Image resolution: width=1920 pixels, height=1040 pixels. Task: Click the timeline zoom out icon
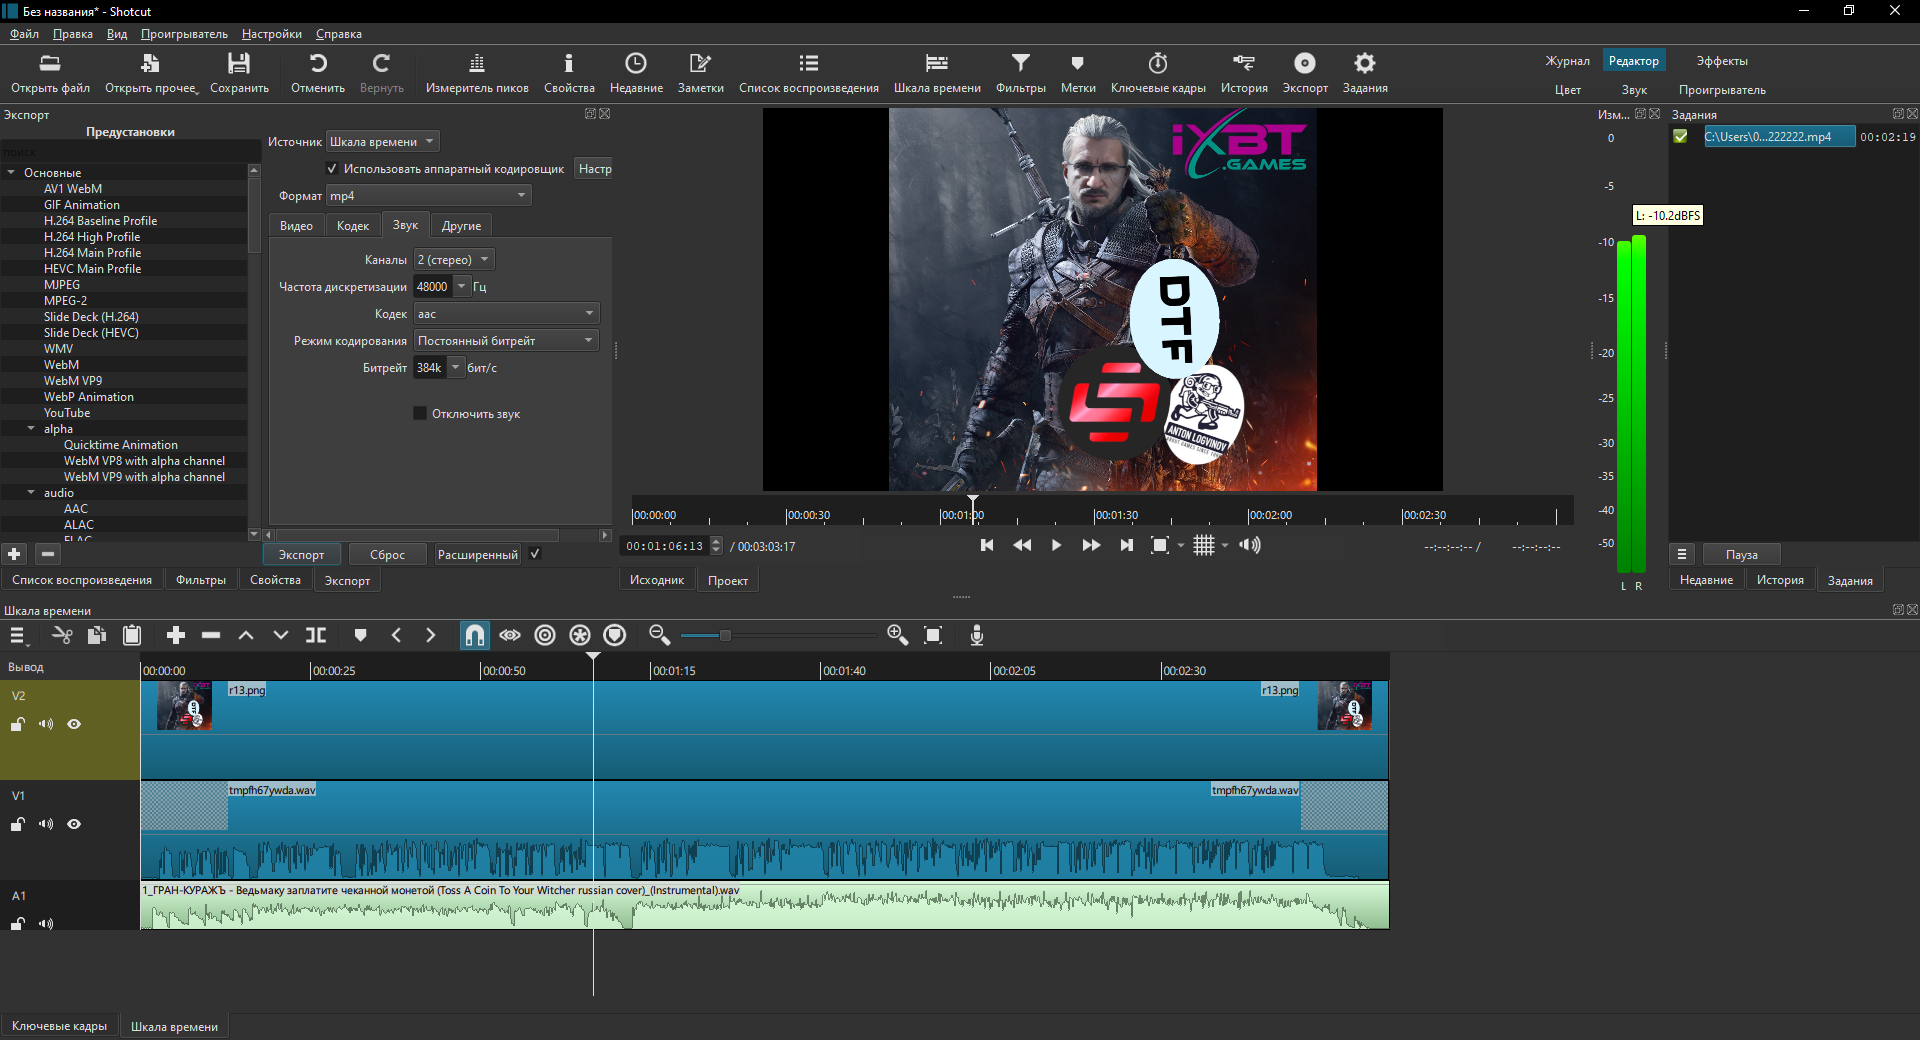[x=659, y=635]
